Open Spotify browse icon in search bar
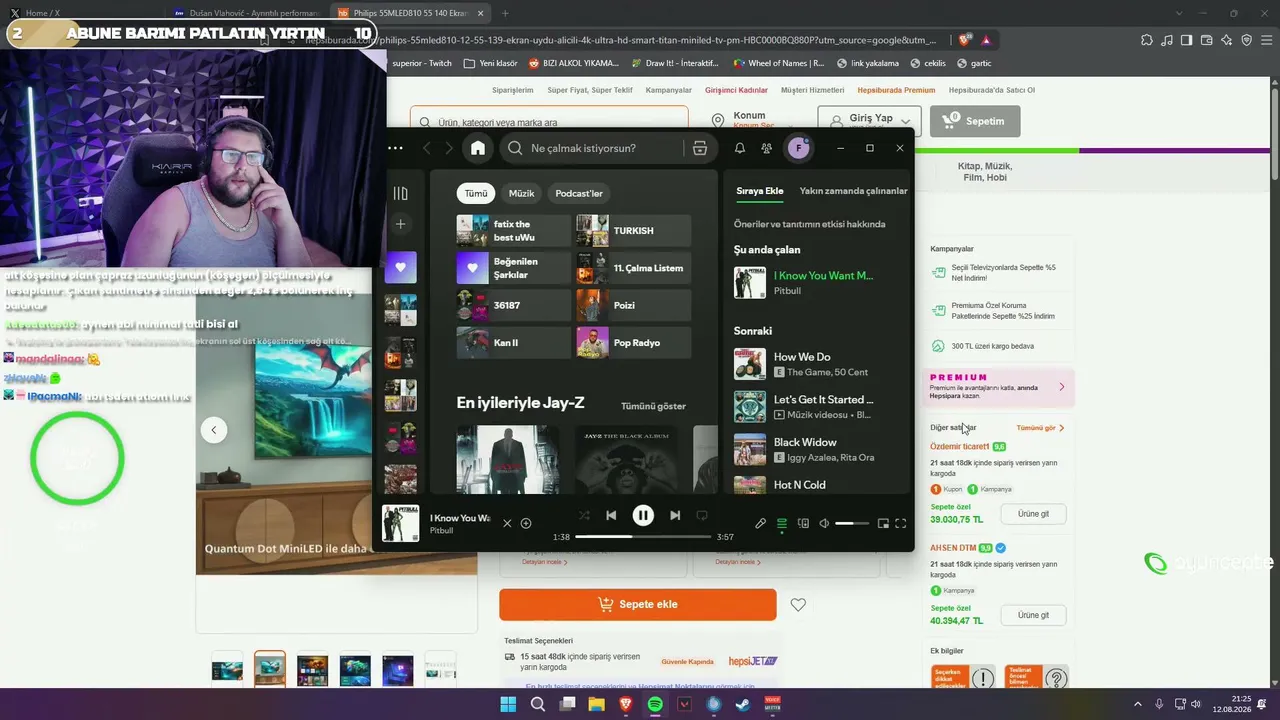This screenshot has width=1280, height=720. tap(700, 148)
